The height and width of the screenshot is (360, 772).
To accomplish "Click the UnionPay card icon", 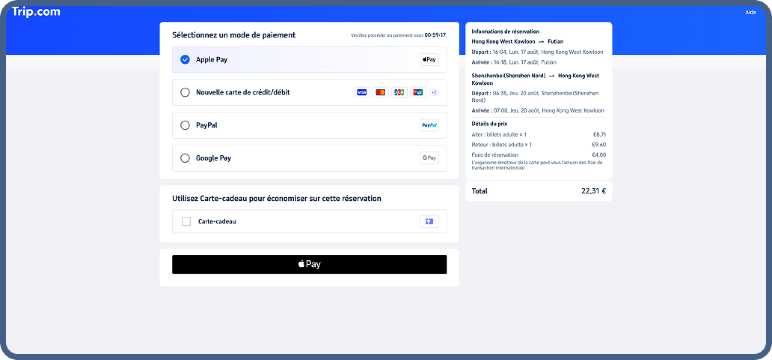I will pyautogui.click(x=418, y=93).
